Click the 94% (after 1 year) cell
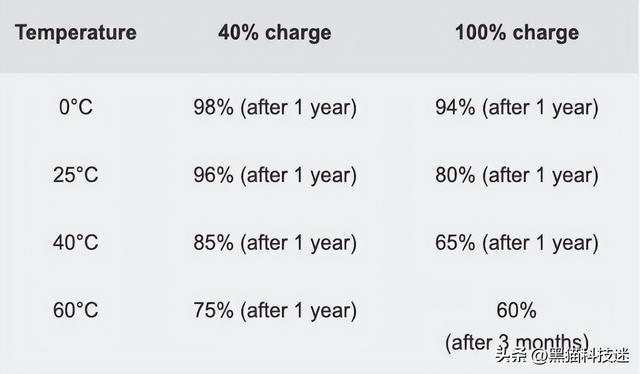640x374 pixels. (x=517, y=108)
